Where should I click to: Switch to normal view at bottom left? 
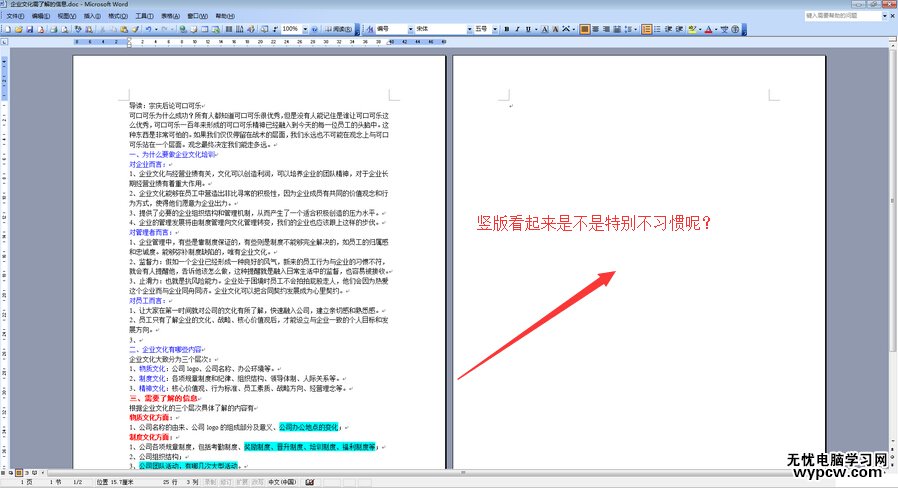click(x=4, y=473)
